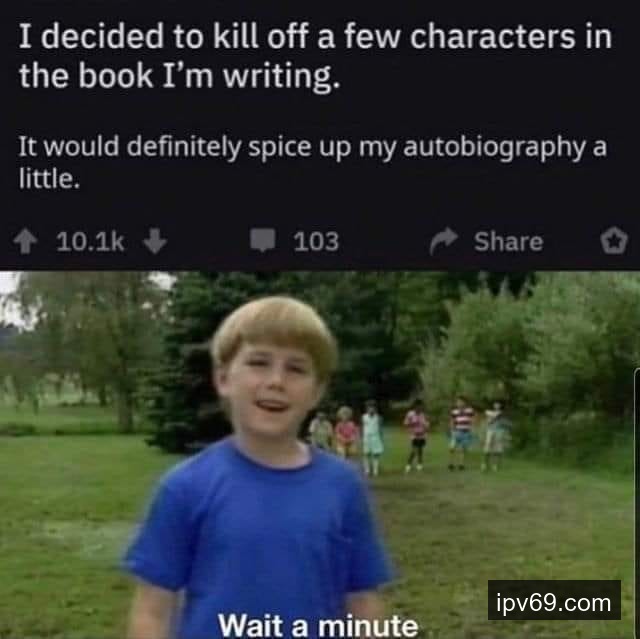Upvote the autobiography post
640x639 pixels.
(x=25, y=242)
